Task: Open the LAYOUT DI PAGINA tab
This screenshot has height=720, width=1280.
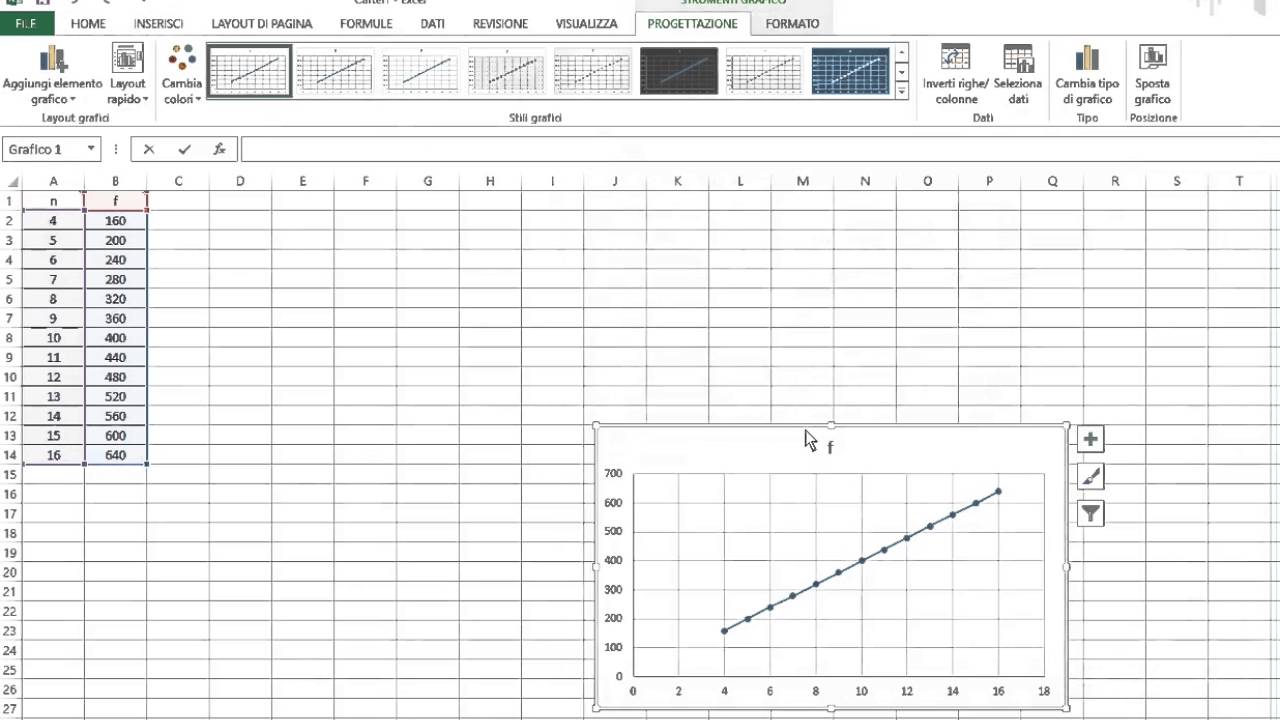Action: (262, 23)
